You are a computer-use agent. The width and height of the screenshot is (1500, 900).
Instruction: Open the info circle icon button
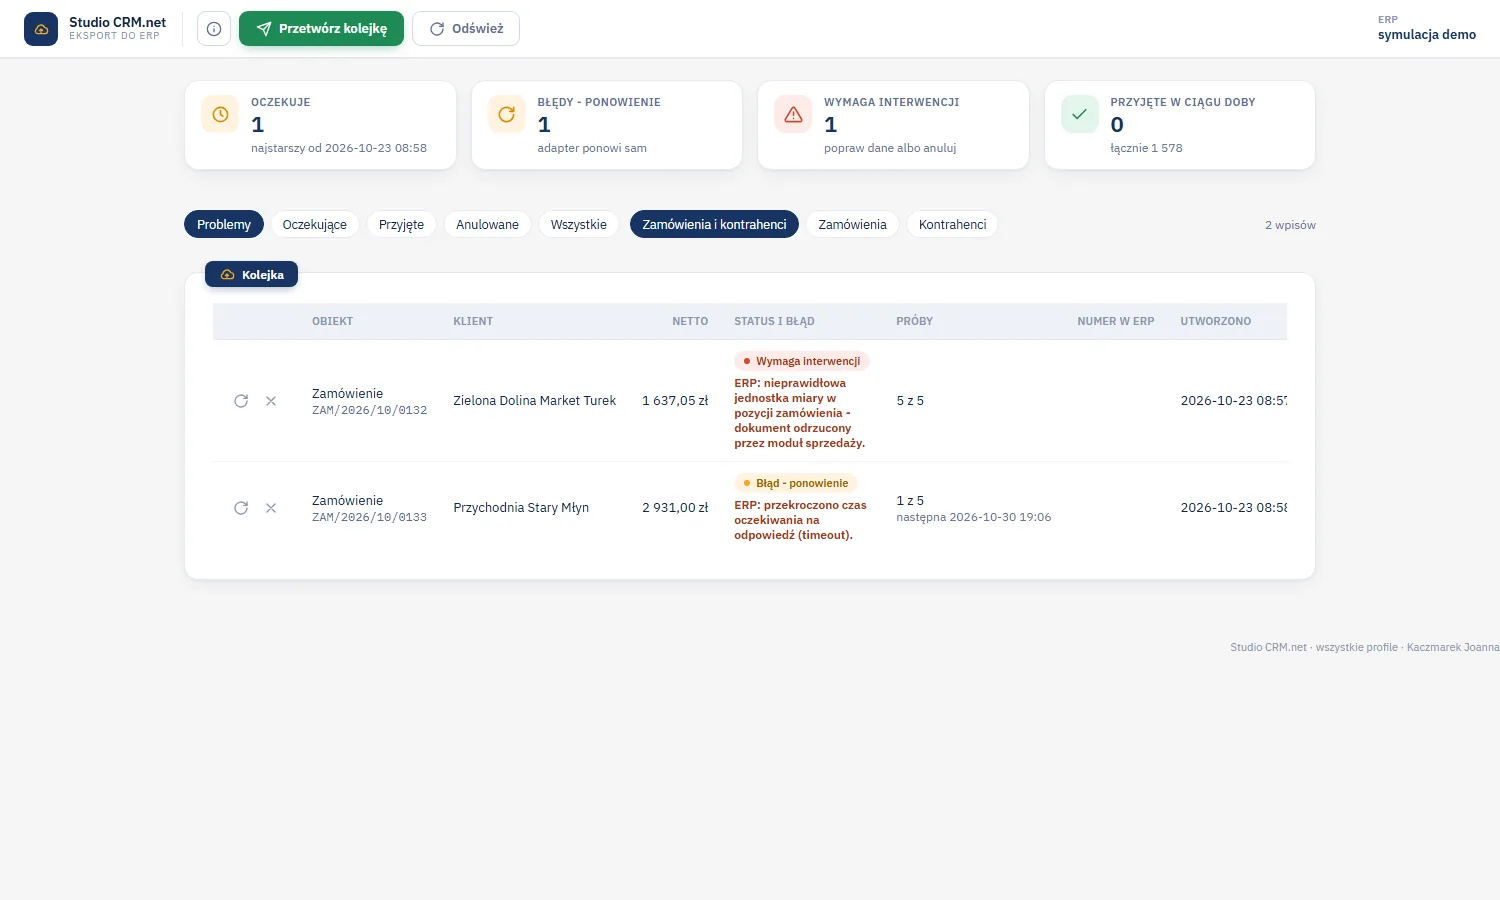[x=214, y=29]
